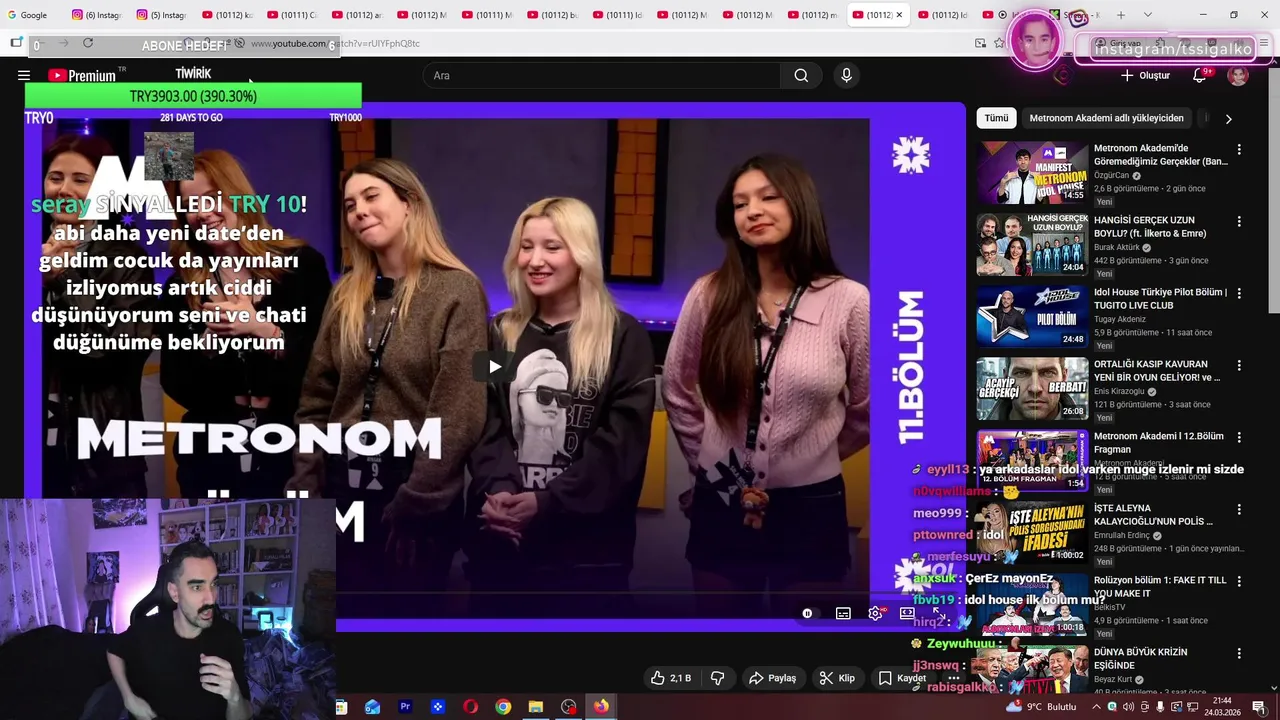Reload the page with browser refresh icon
1280x720 pixels.
point(88,43)
